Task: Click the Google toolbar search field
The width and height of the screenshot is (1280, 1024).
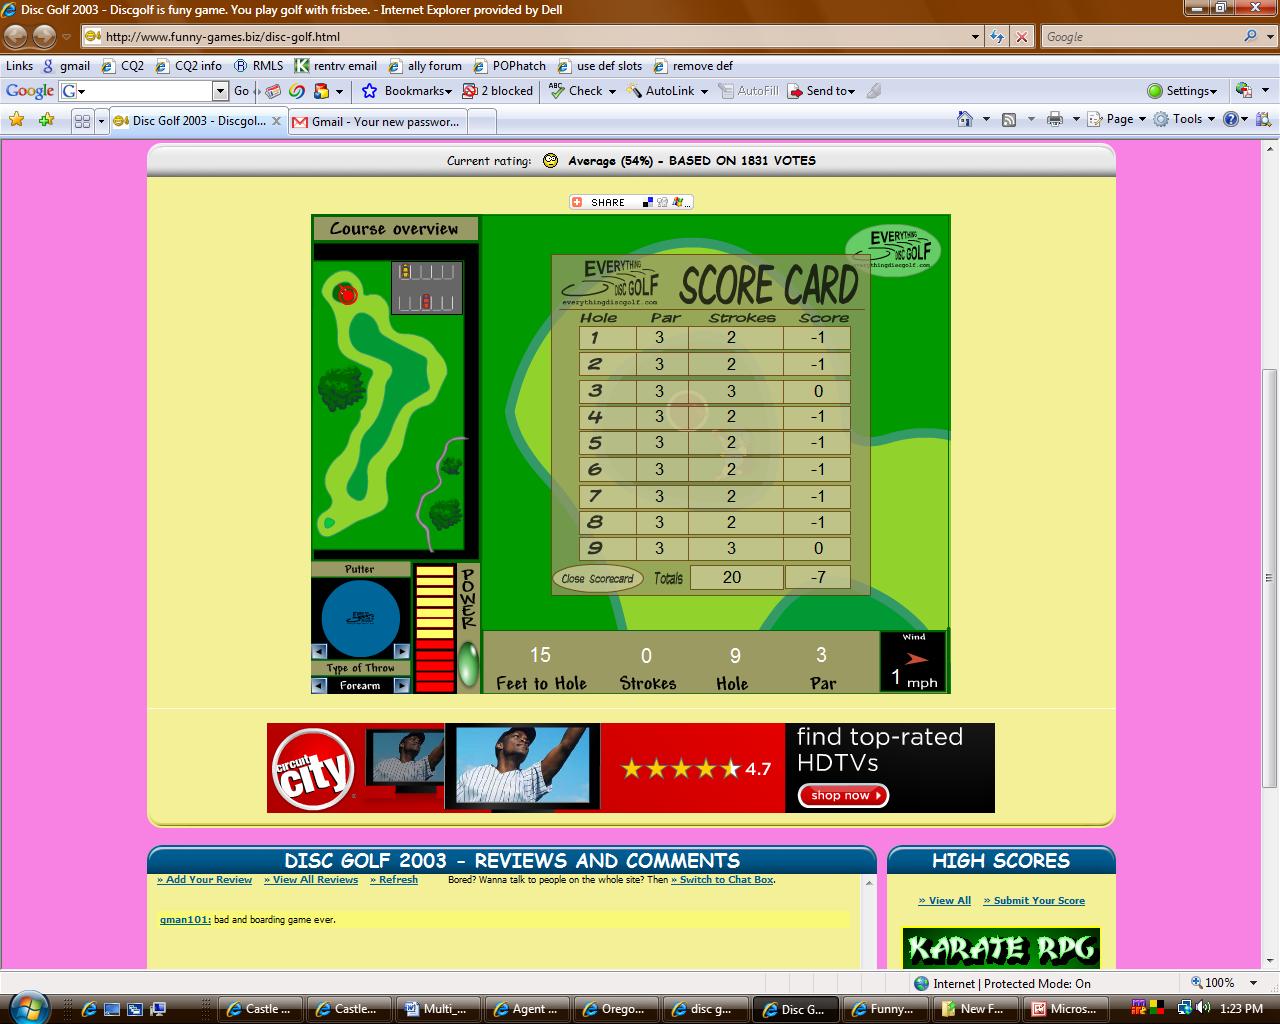Action: [x=144, y=91]
